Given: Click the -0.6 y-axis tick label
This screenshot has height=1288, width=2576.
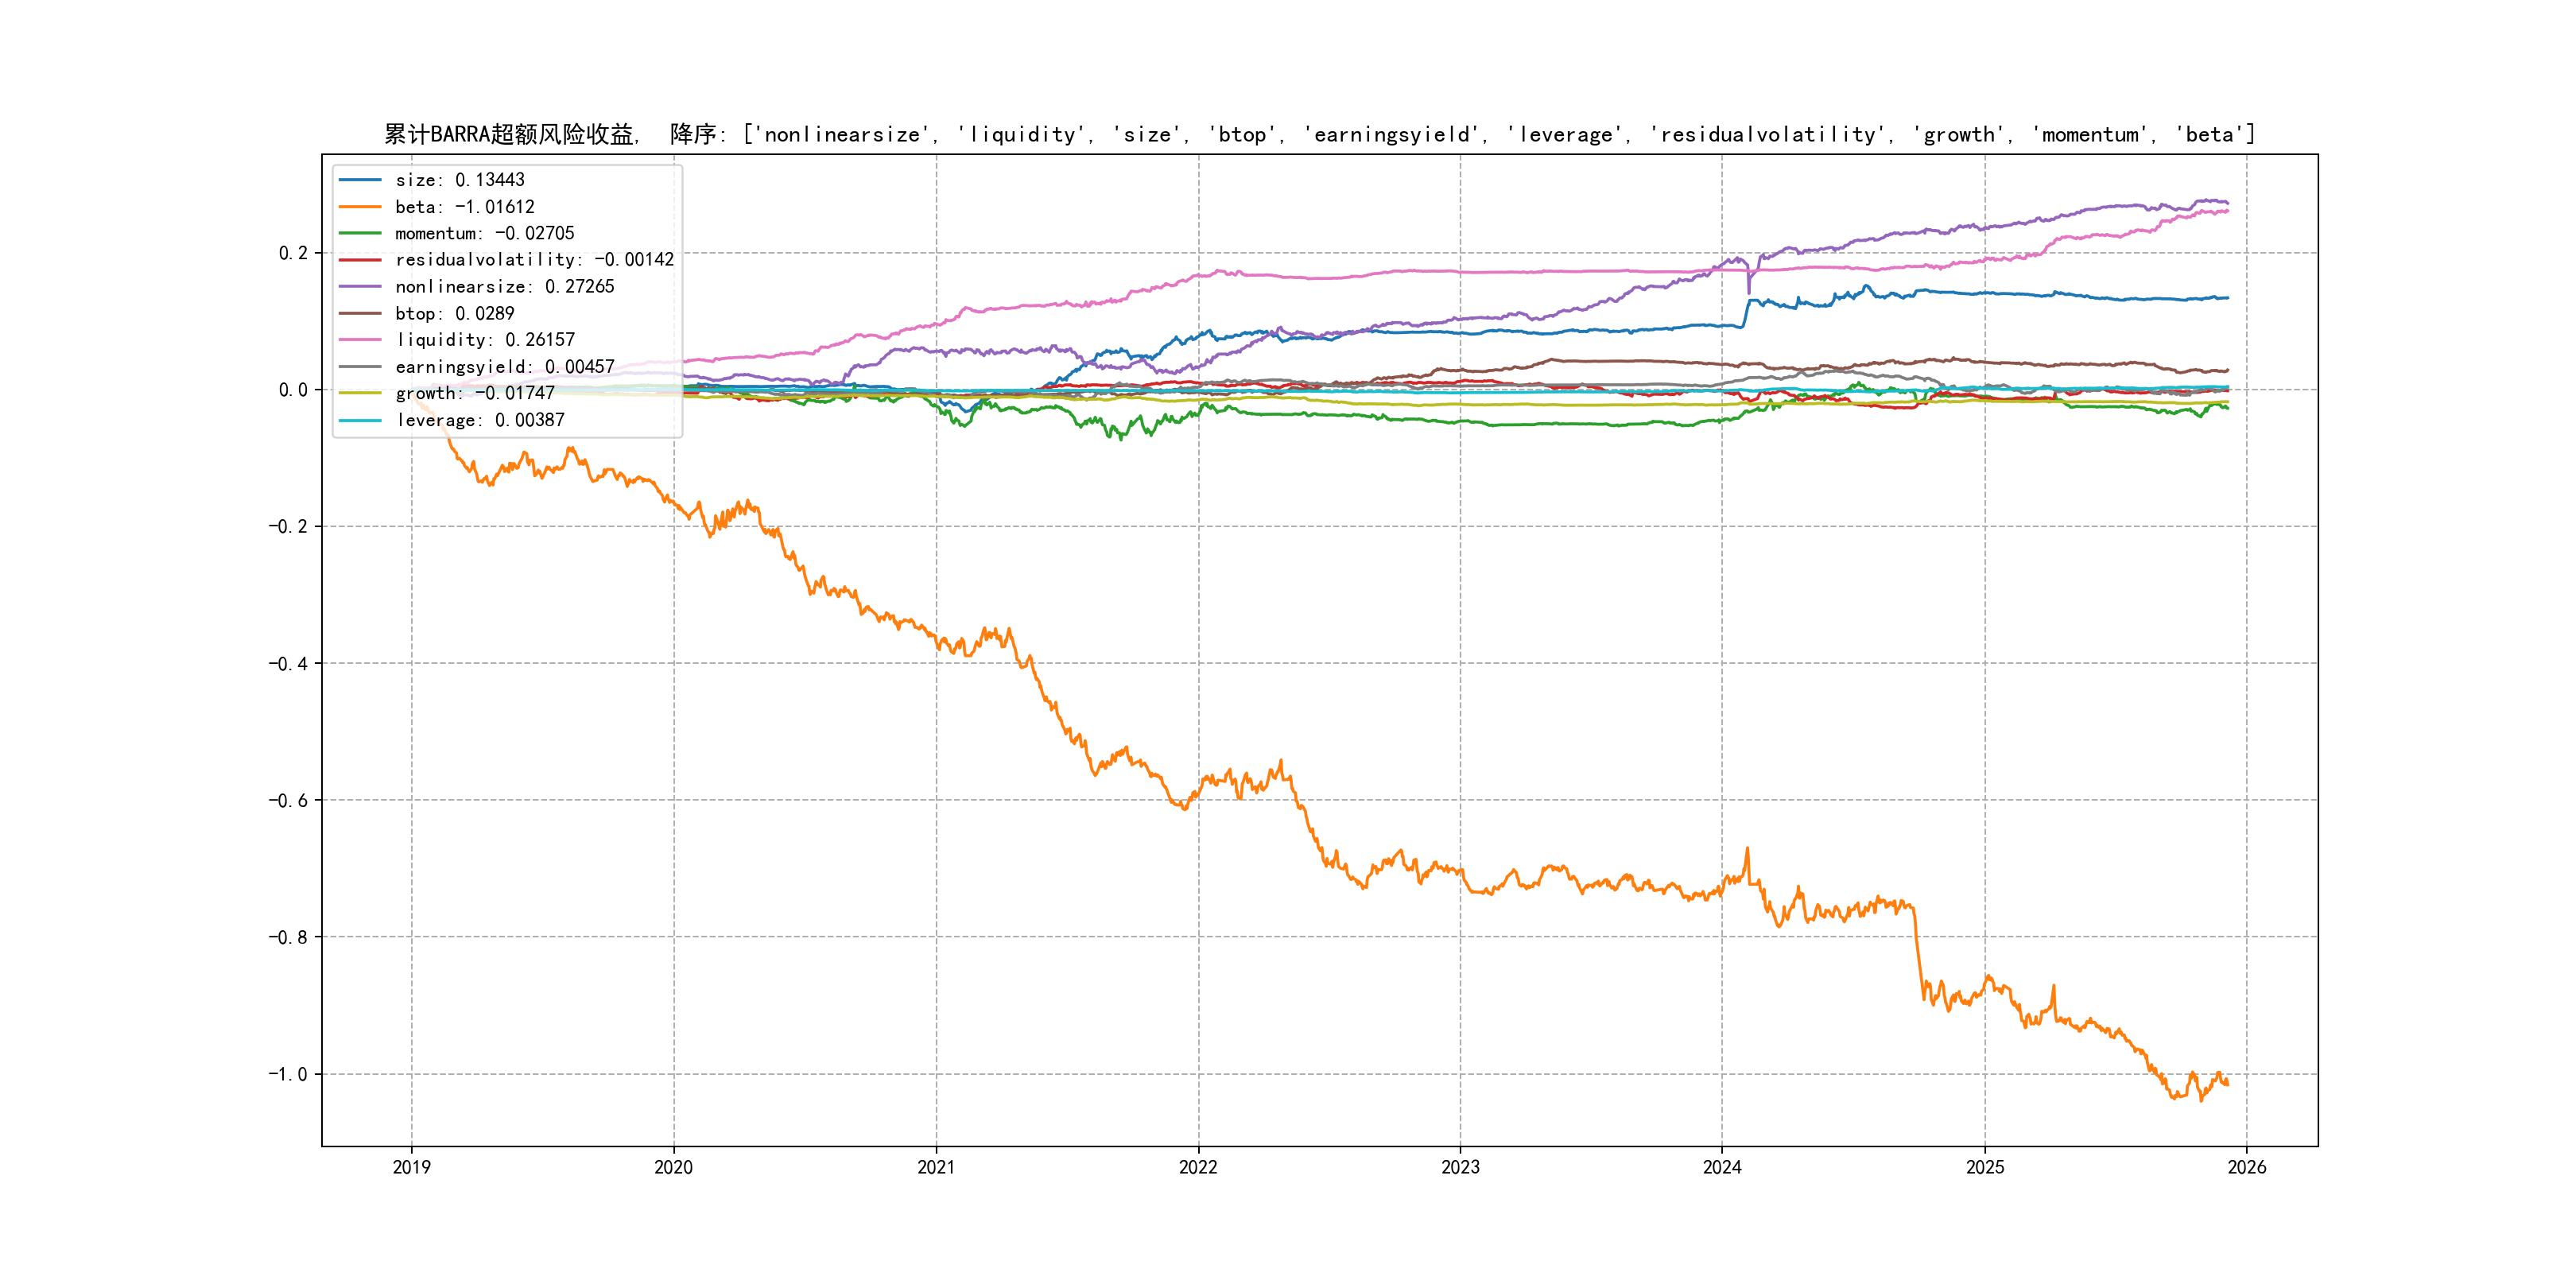Looking at the screenshot, I should [x=287, y=800].
